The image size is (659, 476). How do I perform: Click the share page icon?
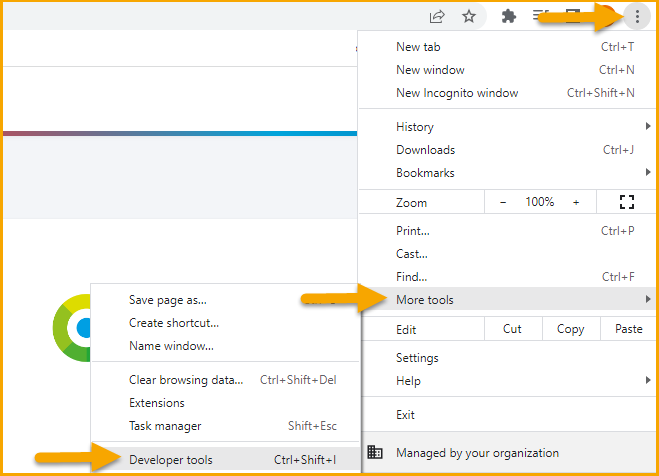point(437,17)
